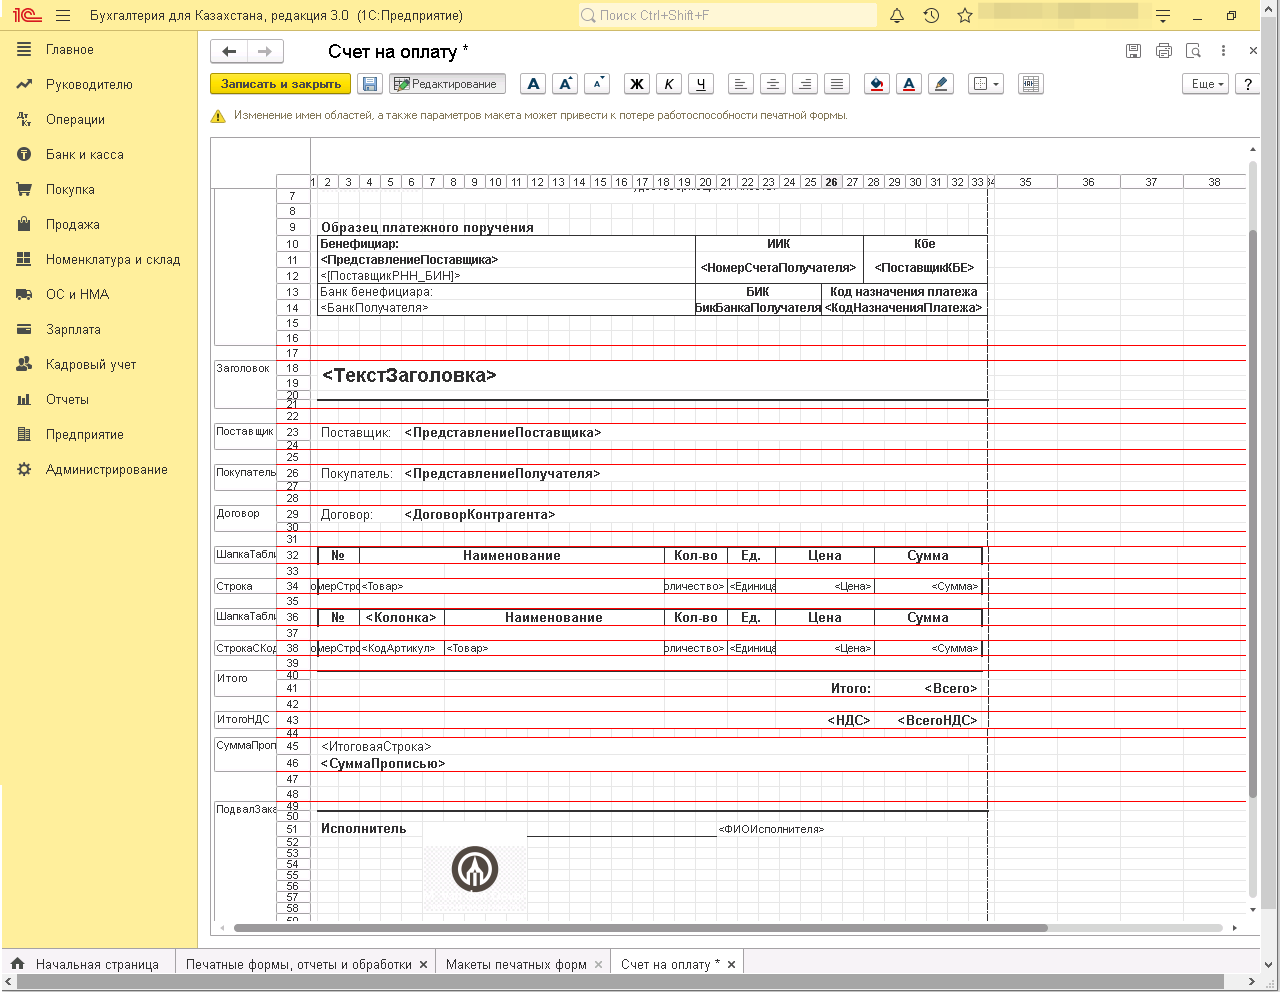
Task: Toggle underline formatting (Ч)
Action: [x=701, y=84]
